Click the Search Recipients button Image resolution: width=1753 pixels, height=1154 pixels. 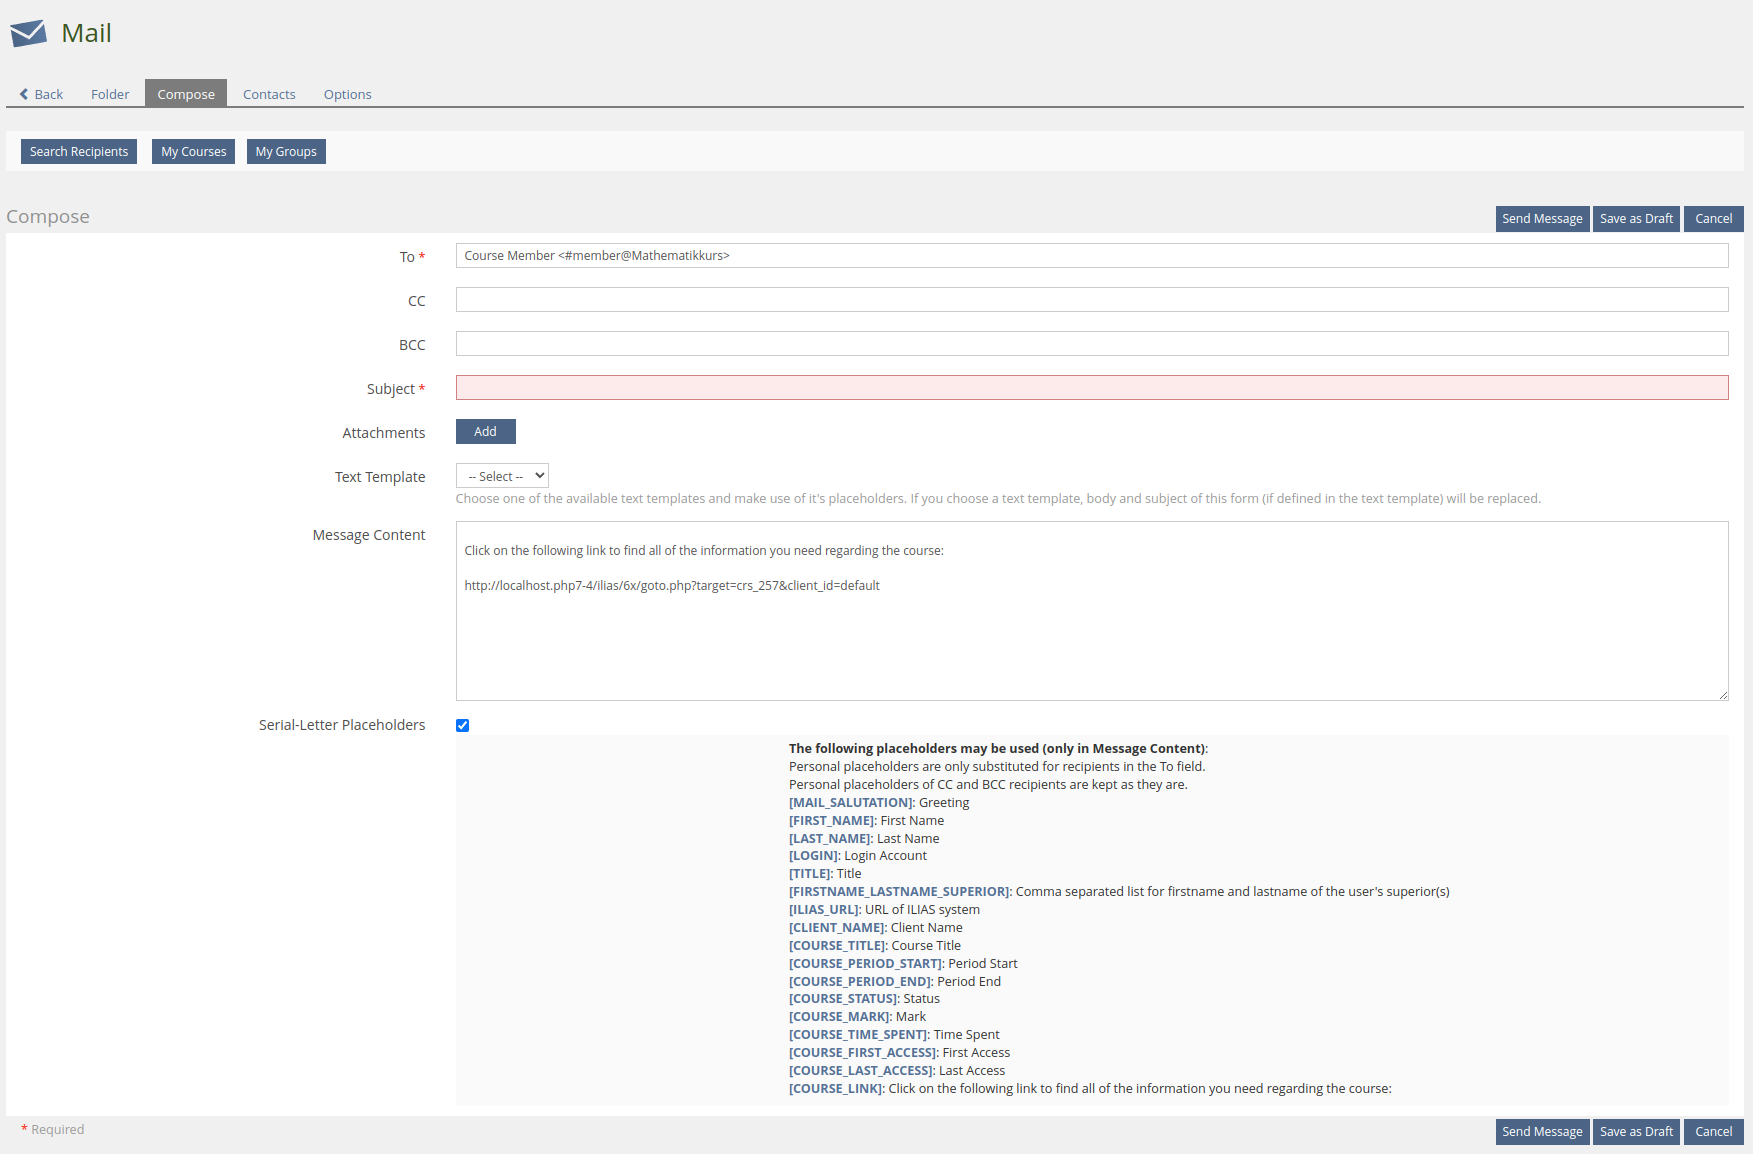79,152
